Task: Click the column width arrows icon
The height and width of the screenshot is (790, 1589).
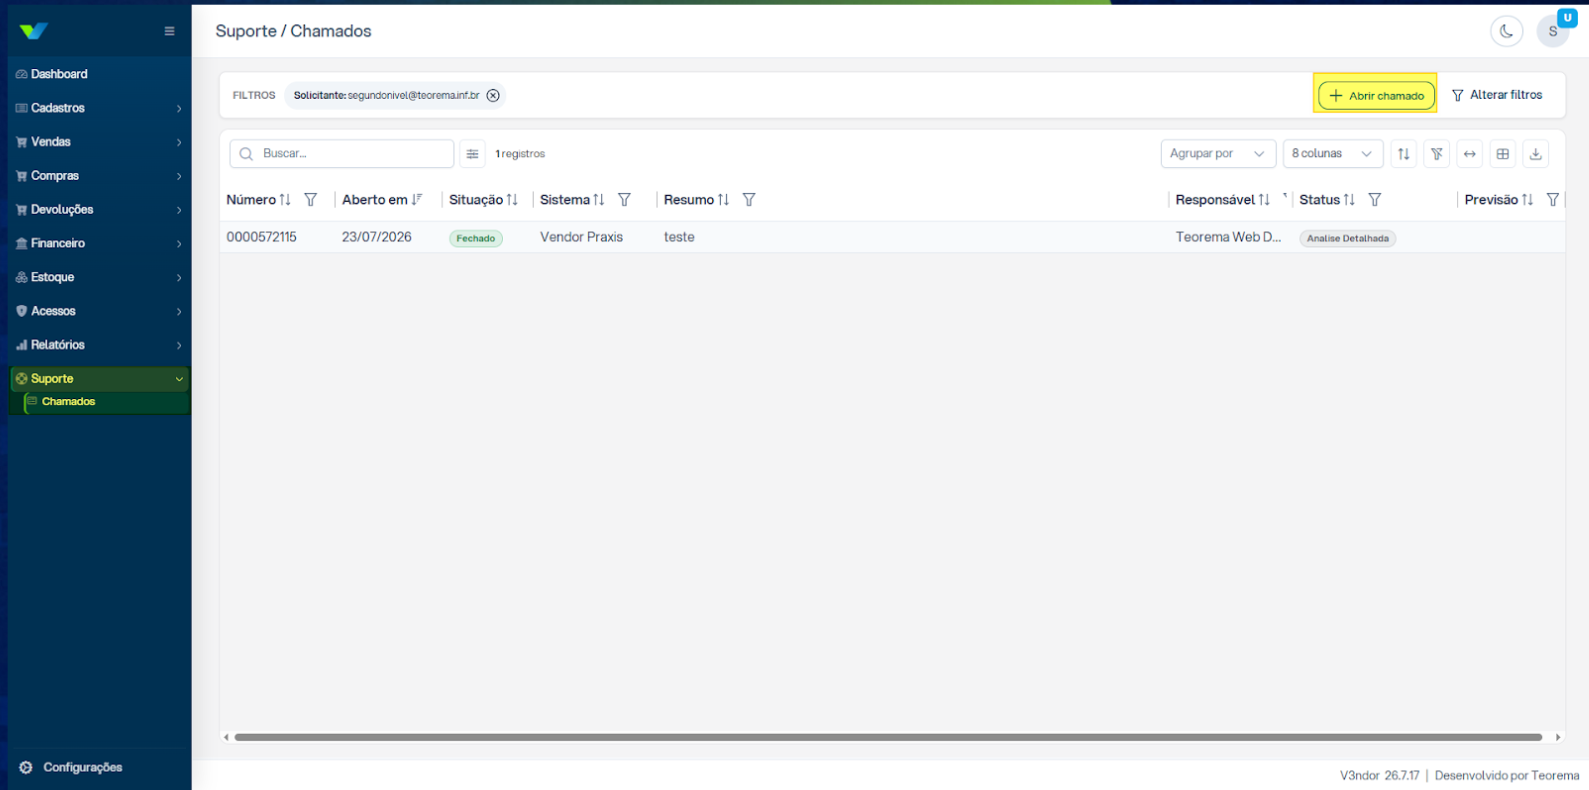Action: point(1469,153)
